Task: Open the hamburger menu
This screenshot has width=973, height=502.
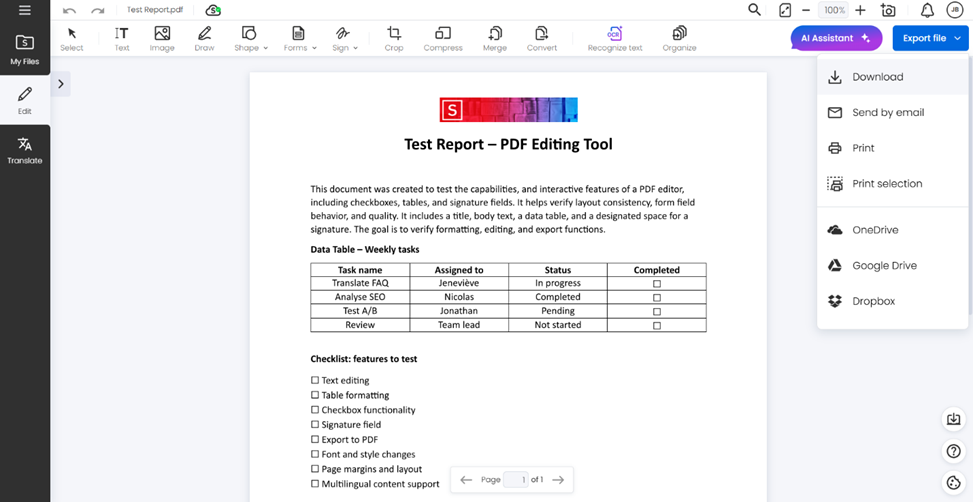Action: click(25, 10)
